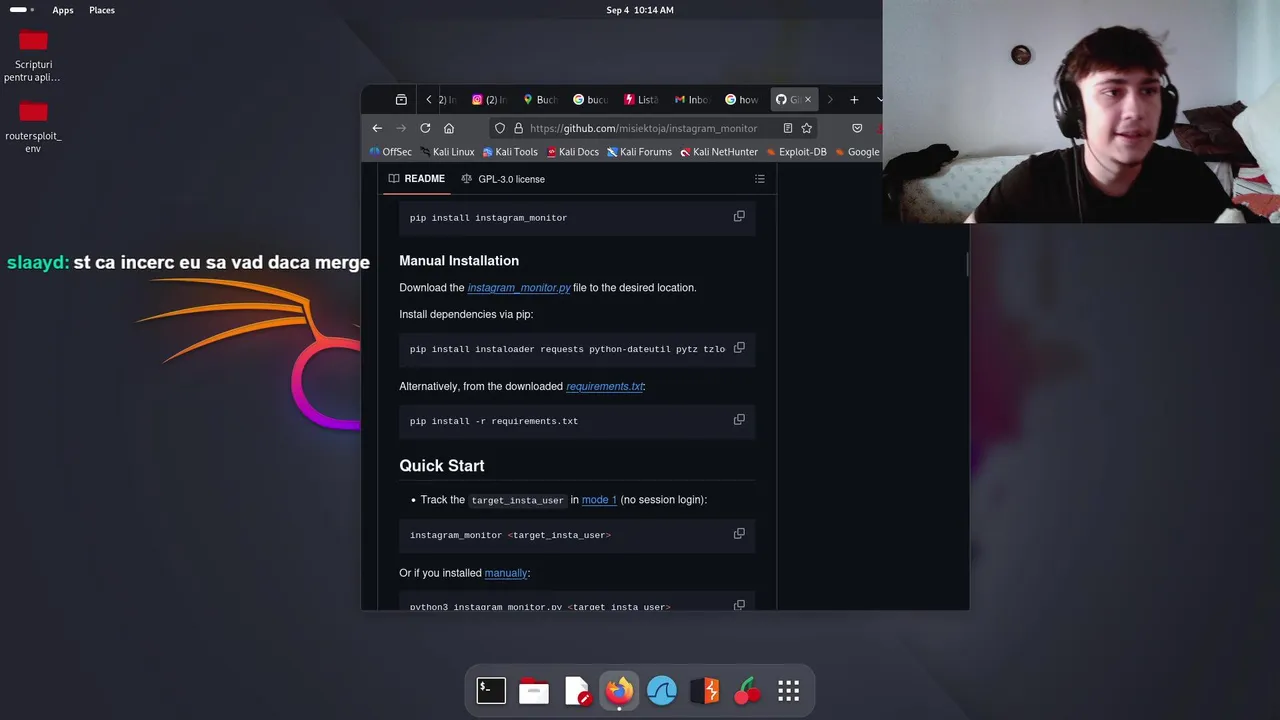
Task: Open the clock showing Sep 4 10:14 AM
Action: pyautogui.click(x=640, y=10)
